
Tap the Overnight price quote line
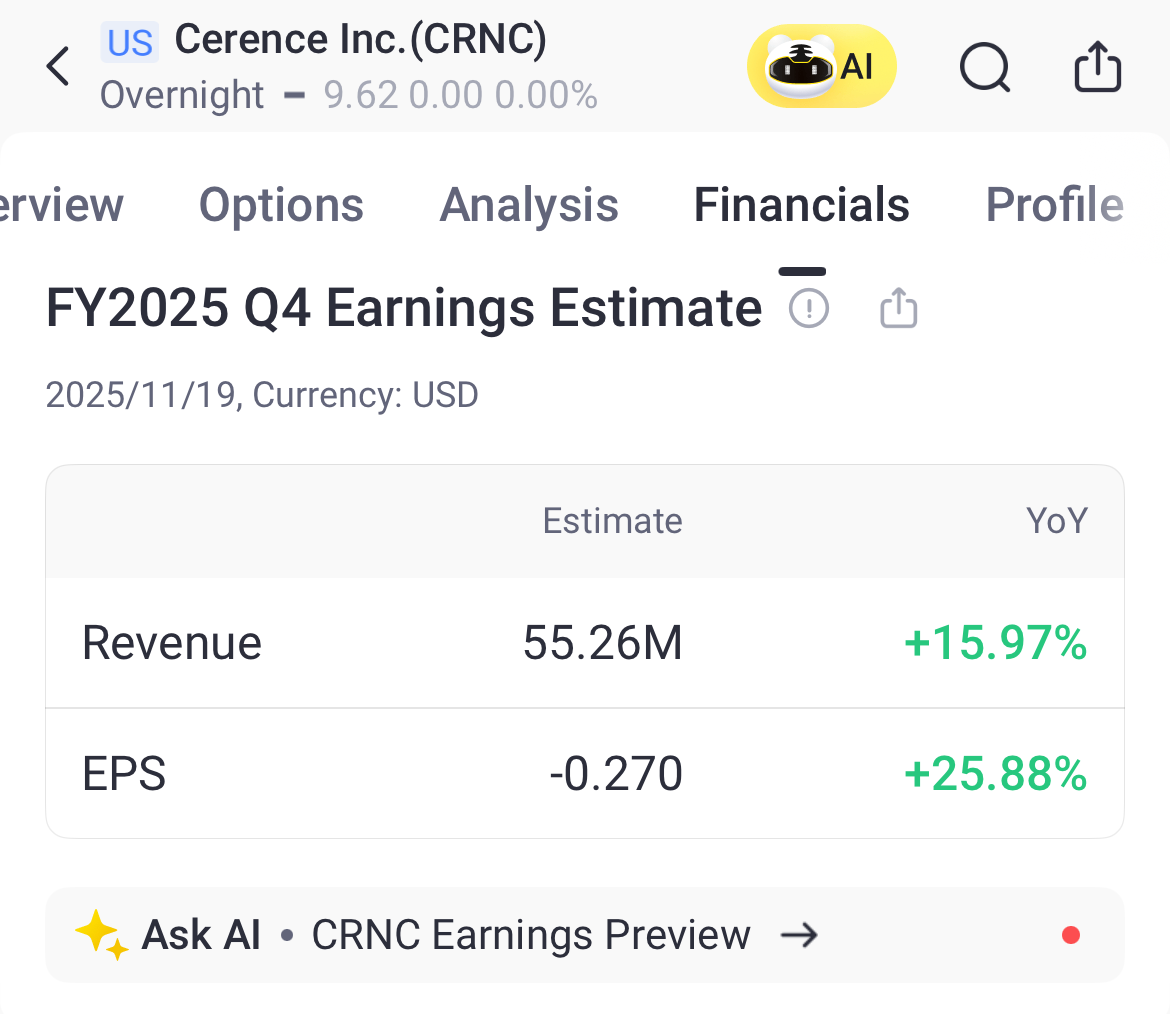(349, 96)
